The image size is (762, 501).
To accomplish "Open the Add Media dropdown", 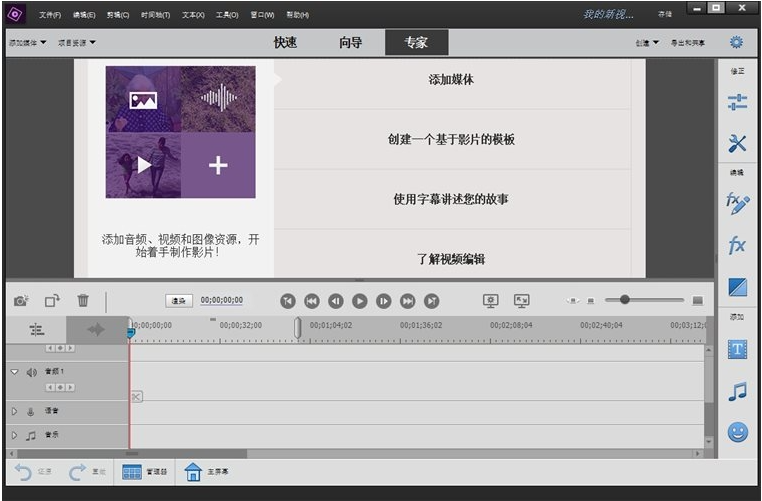I will [28, 43].
